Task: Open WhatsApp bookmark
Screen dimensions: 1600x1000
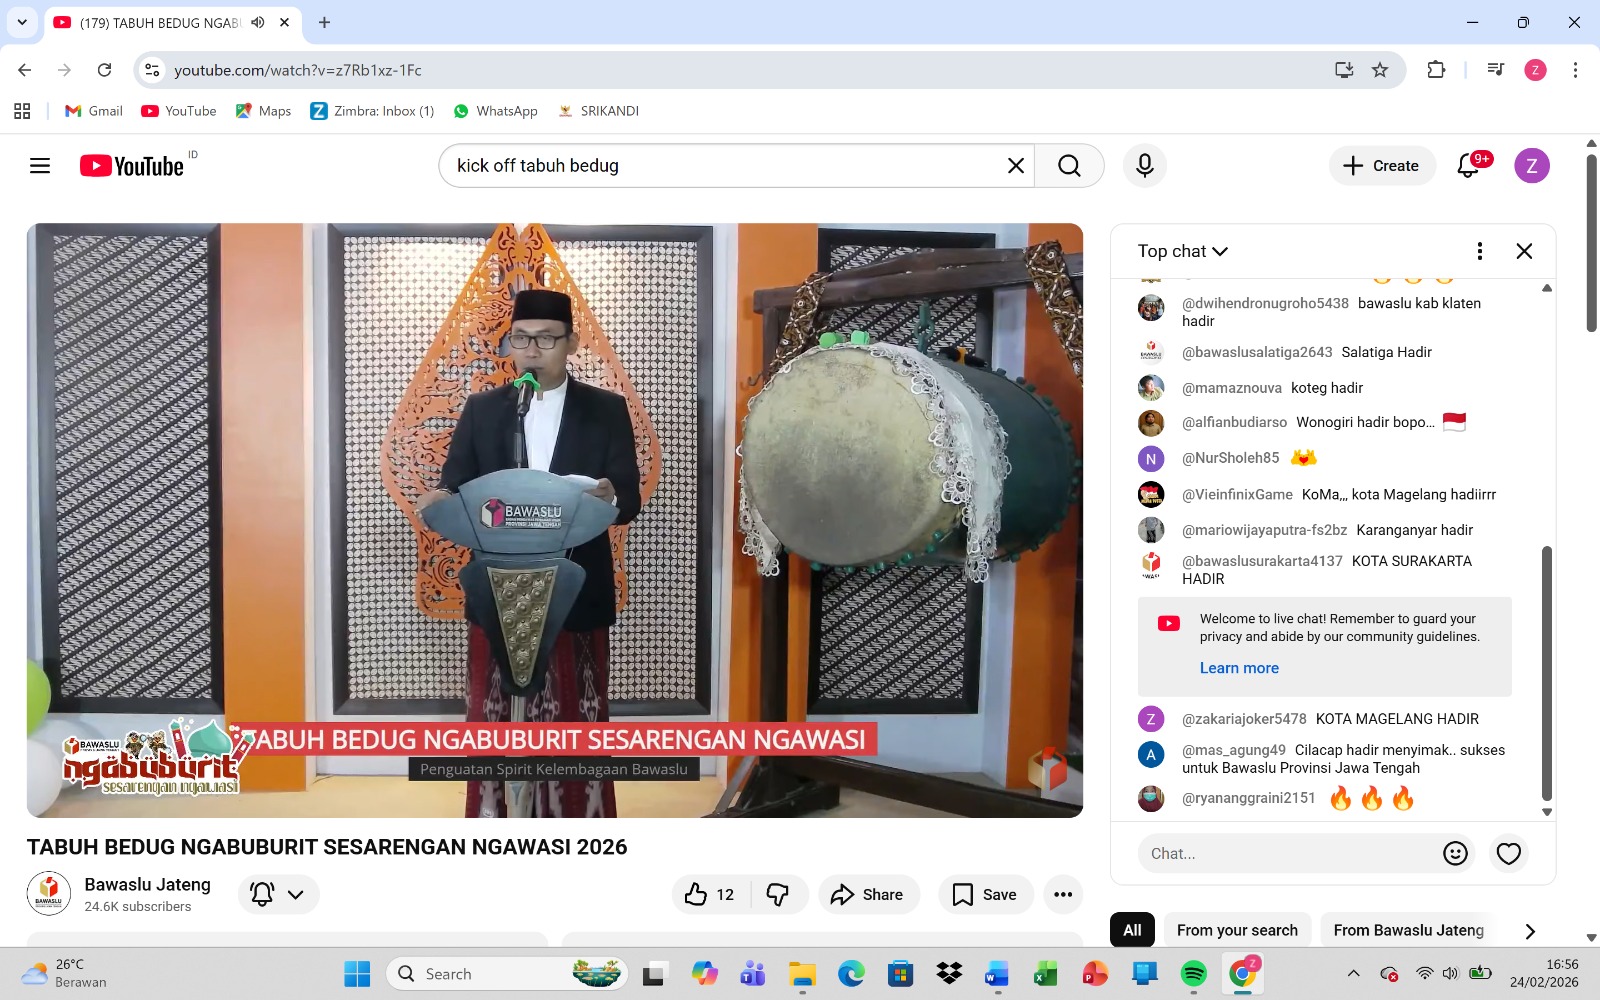Action: coord(495,111)
